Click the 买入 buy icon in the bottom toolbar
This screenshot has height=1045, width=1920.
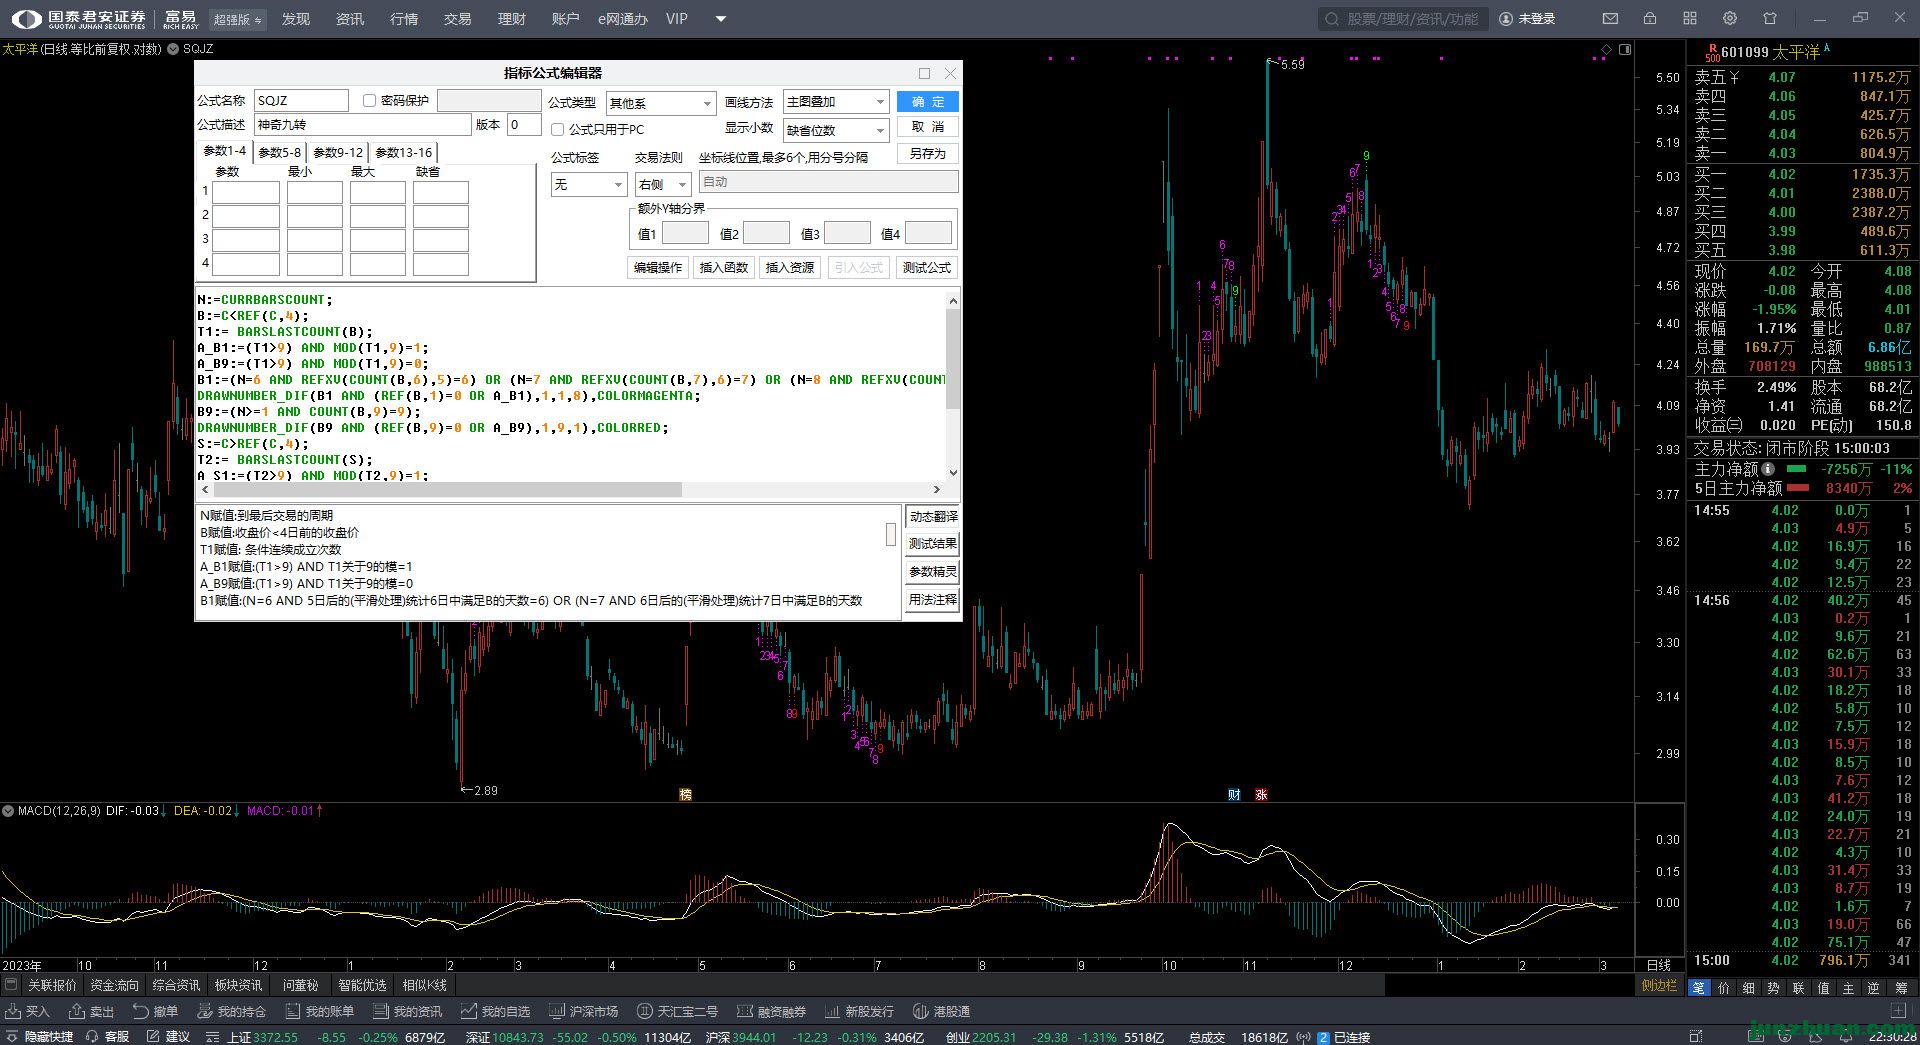click(x=13, y=1011)
